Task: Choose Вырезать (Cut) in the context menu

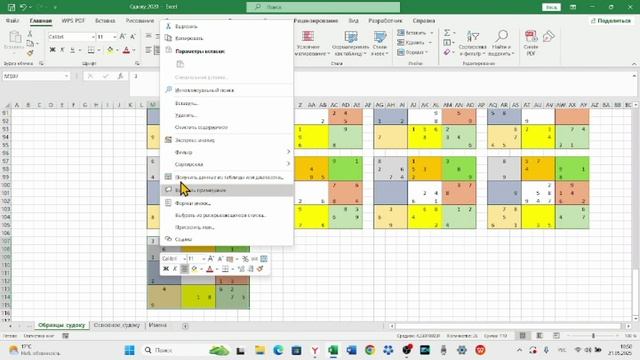Action: (227, 26)
